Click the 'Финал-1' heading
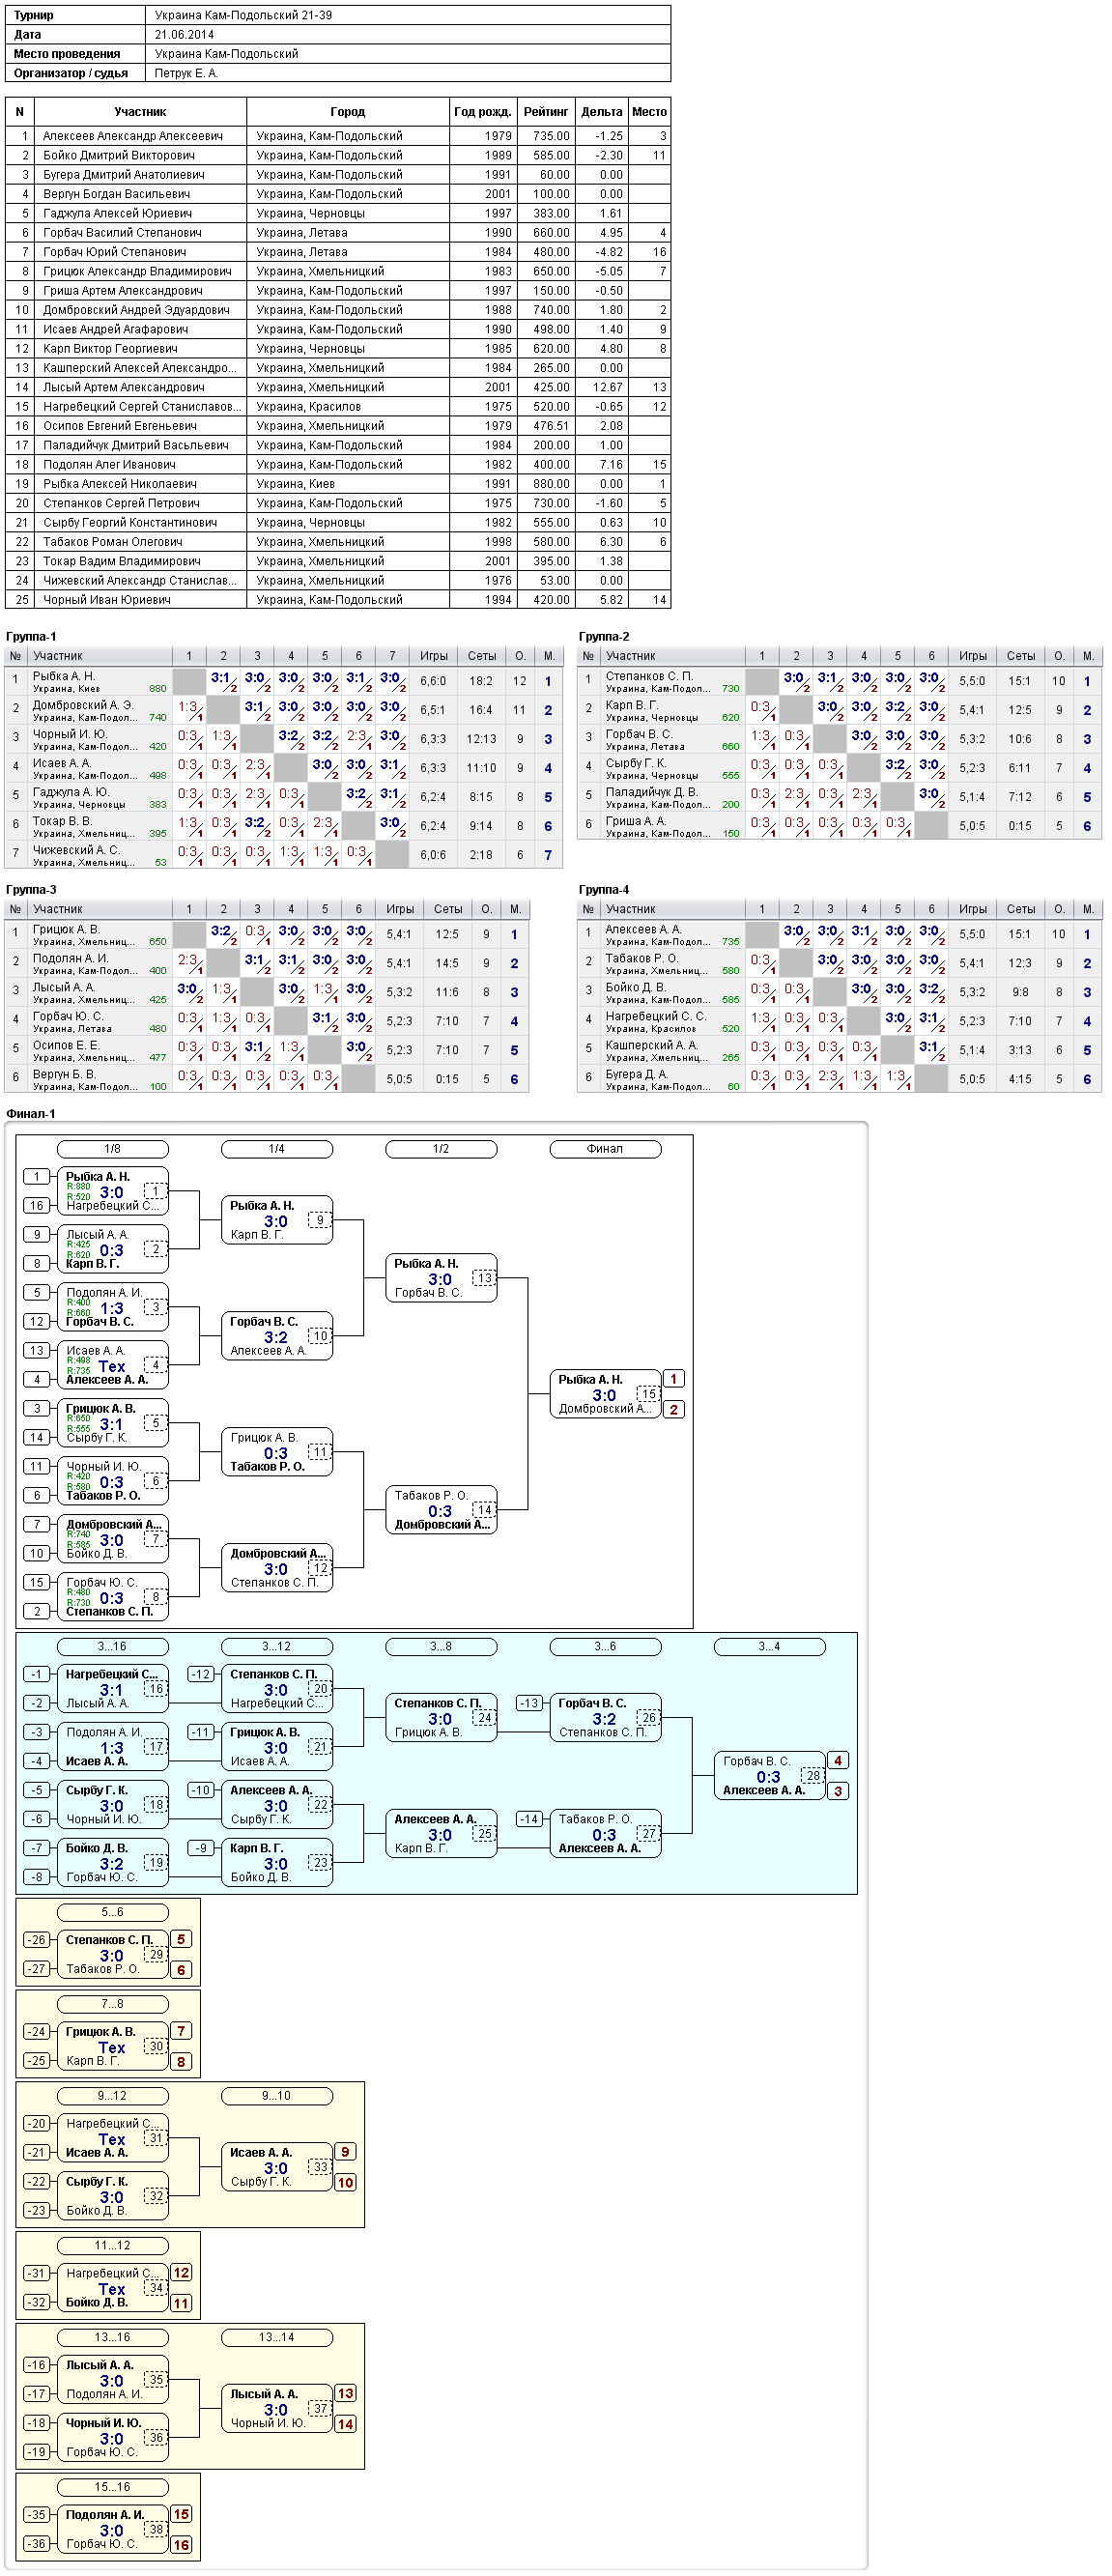 tap(30, 1114)
